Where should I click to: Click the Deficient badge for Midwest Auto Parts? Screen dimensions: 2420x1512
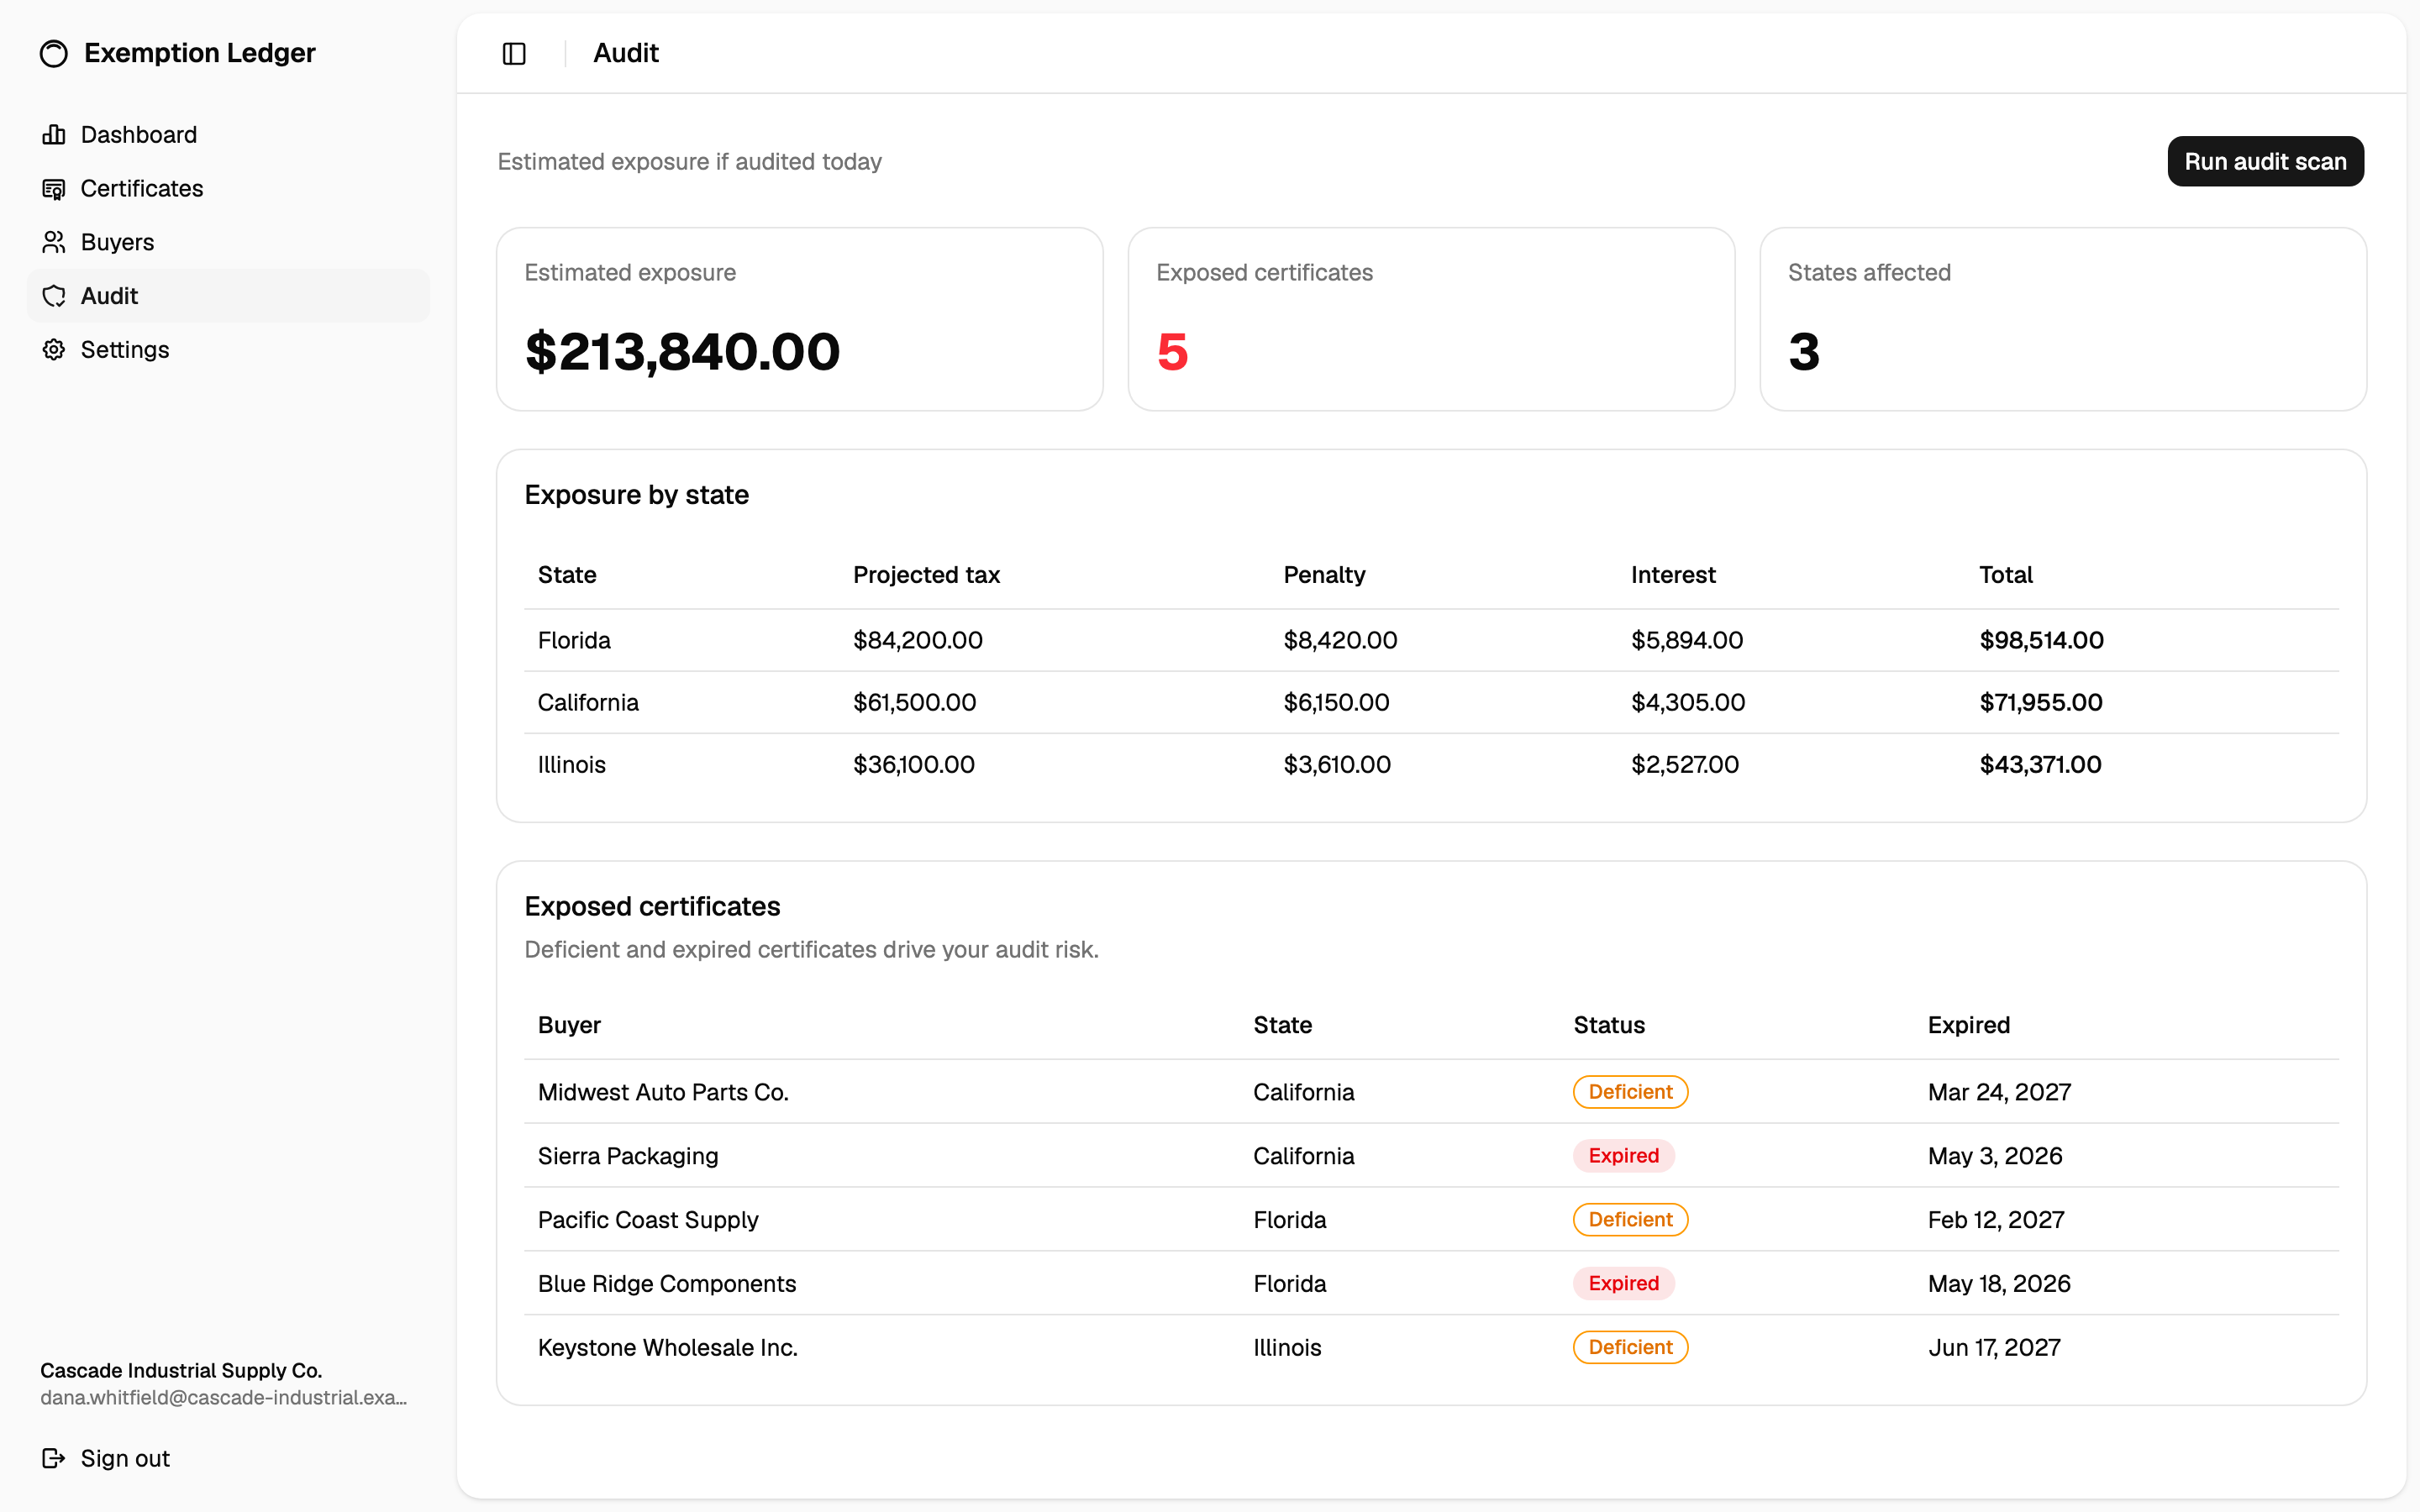(1630, 1092)
